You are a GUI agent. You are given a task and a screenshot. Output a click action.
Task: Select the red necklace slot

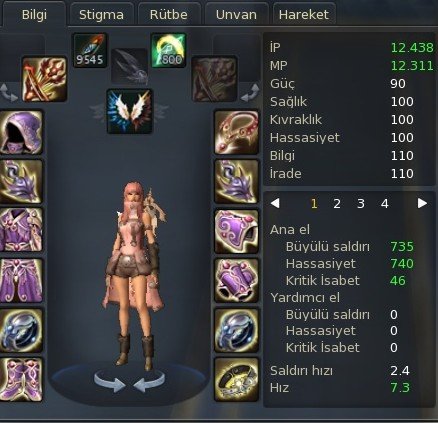[236, 132]
